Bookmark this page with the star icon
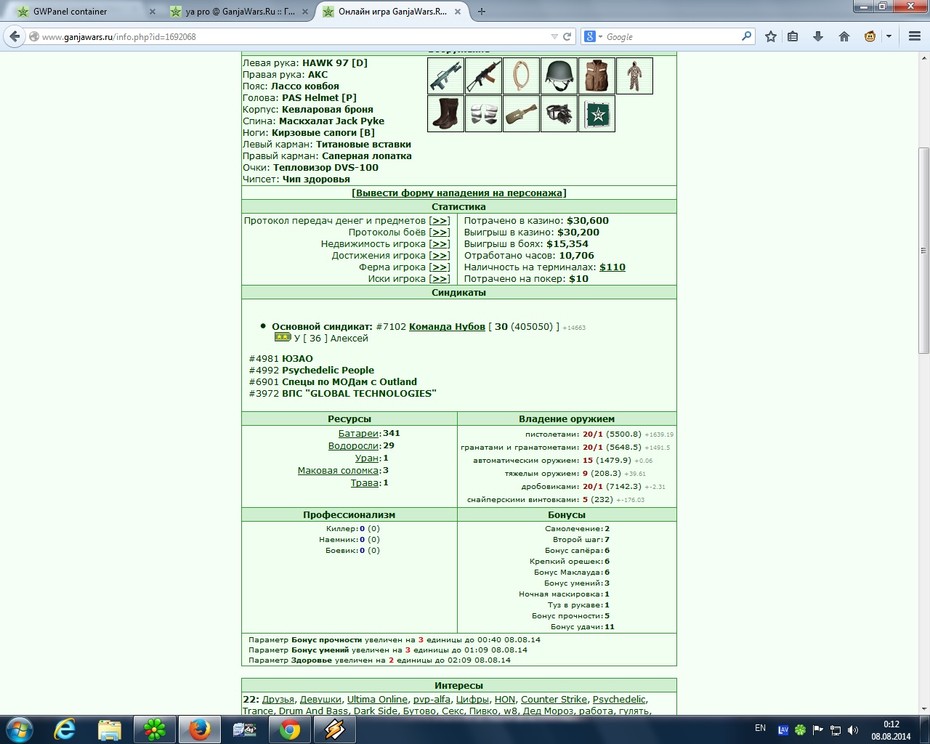The image size is (930, 744). pos(770,36)
